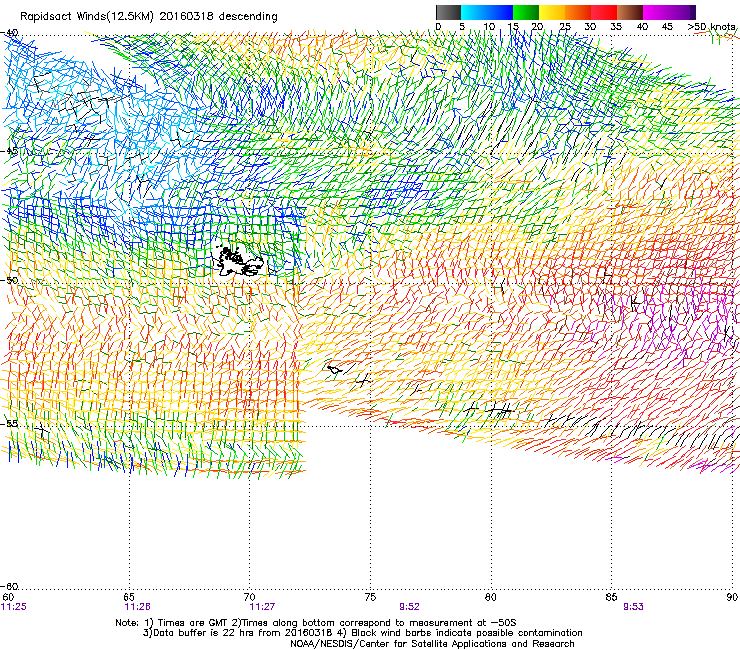Click the '85' longitude axis label

point(611,597)
